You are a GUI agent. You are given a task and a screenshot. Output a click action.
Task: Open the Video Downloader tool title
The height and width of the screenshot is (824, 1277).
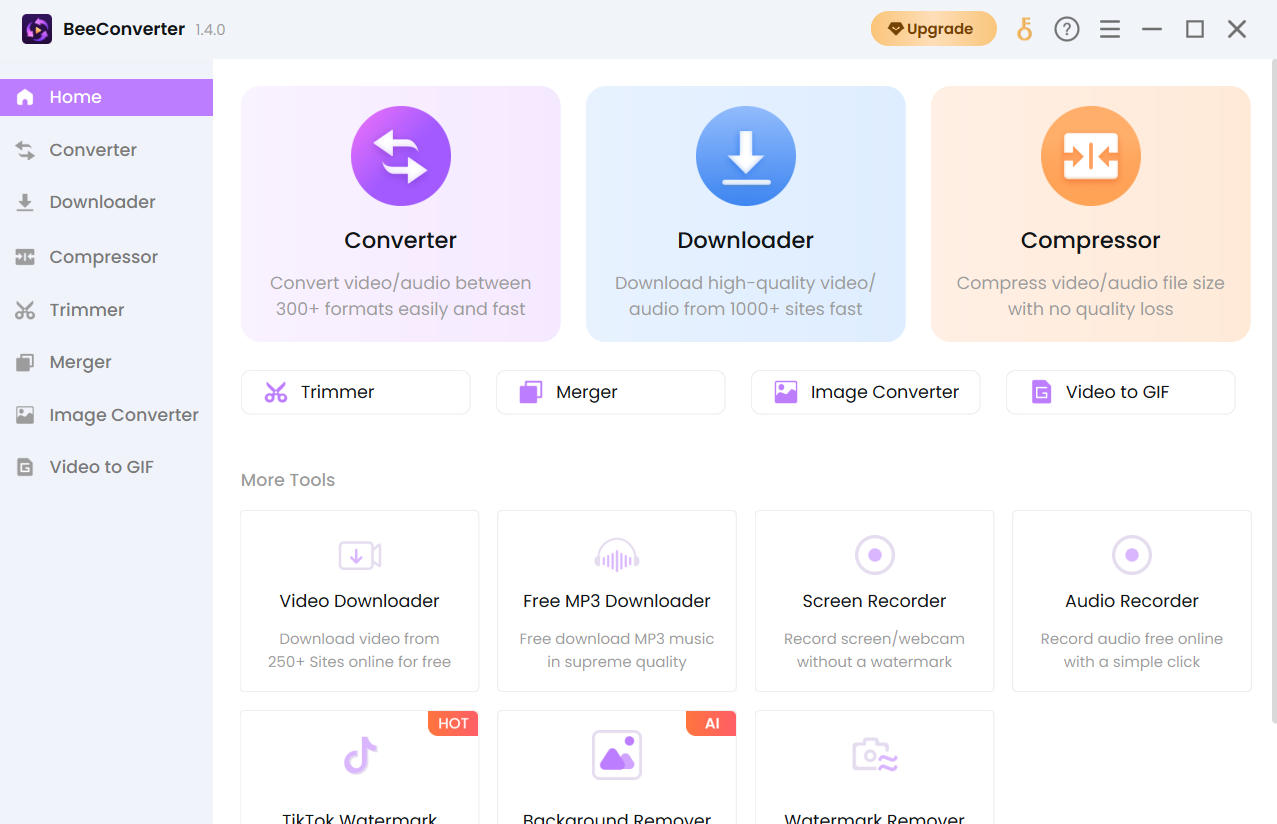click(360, 601)
